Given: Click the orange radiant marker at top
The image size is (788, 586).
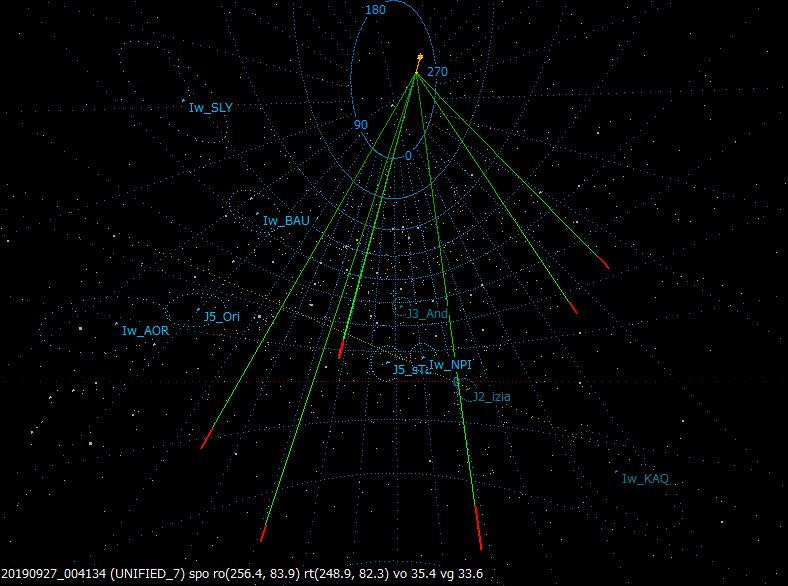Looking at the screenshot, I should (420, 57).
